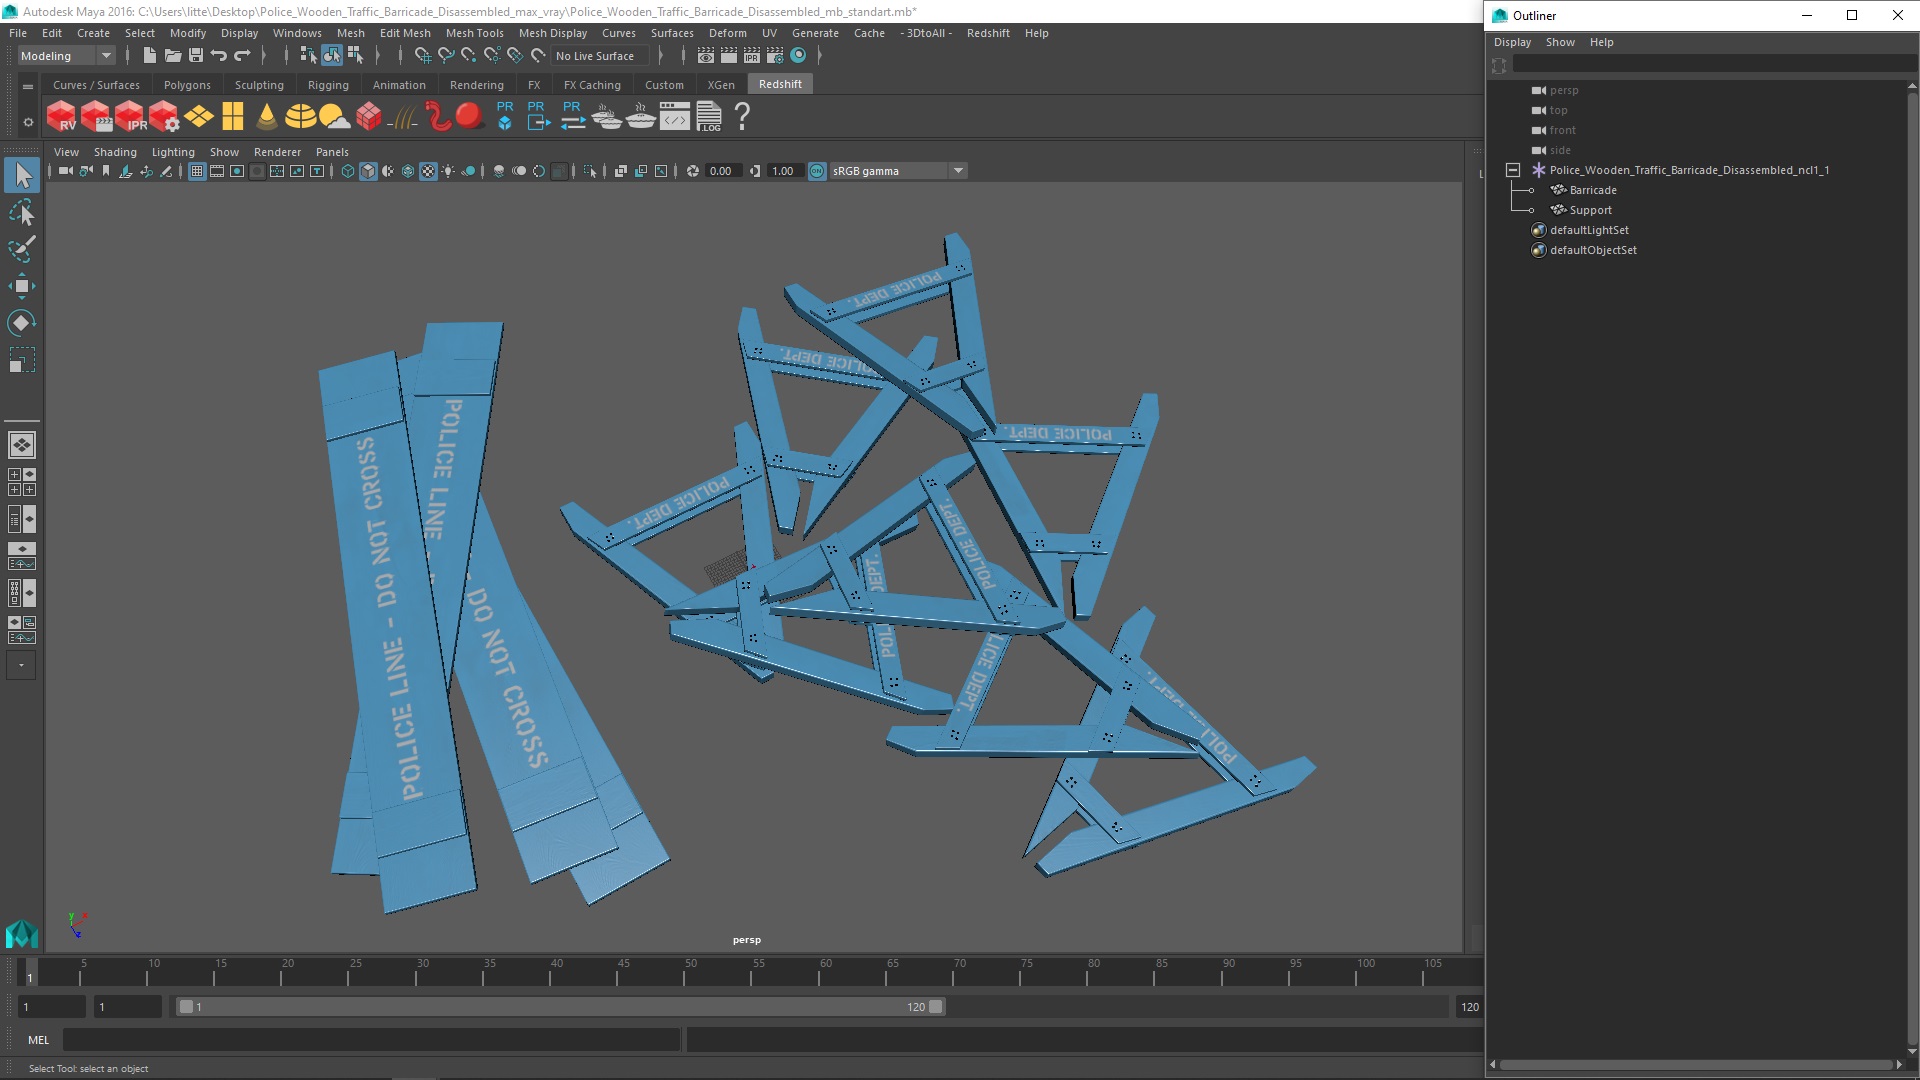Screen dimensions: 1920x1080
Task: Open a scene folder icon
Action: point(172,56)
